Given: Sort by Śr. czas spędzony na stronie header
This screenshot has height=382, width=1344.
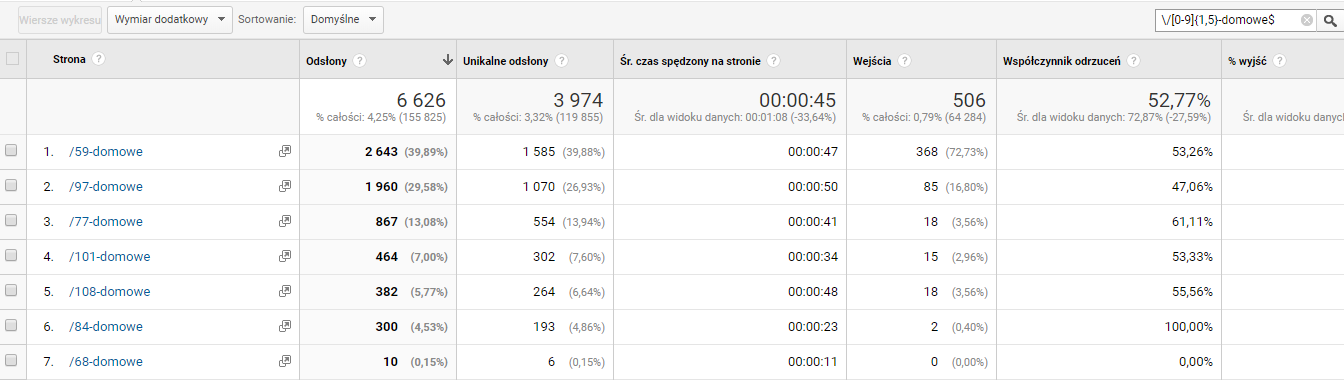Looking at the screenshot, I should [x=690, y=61].
